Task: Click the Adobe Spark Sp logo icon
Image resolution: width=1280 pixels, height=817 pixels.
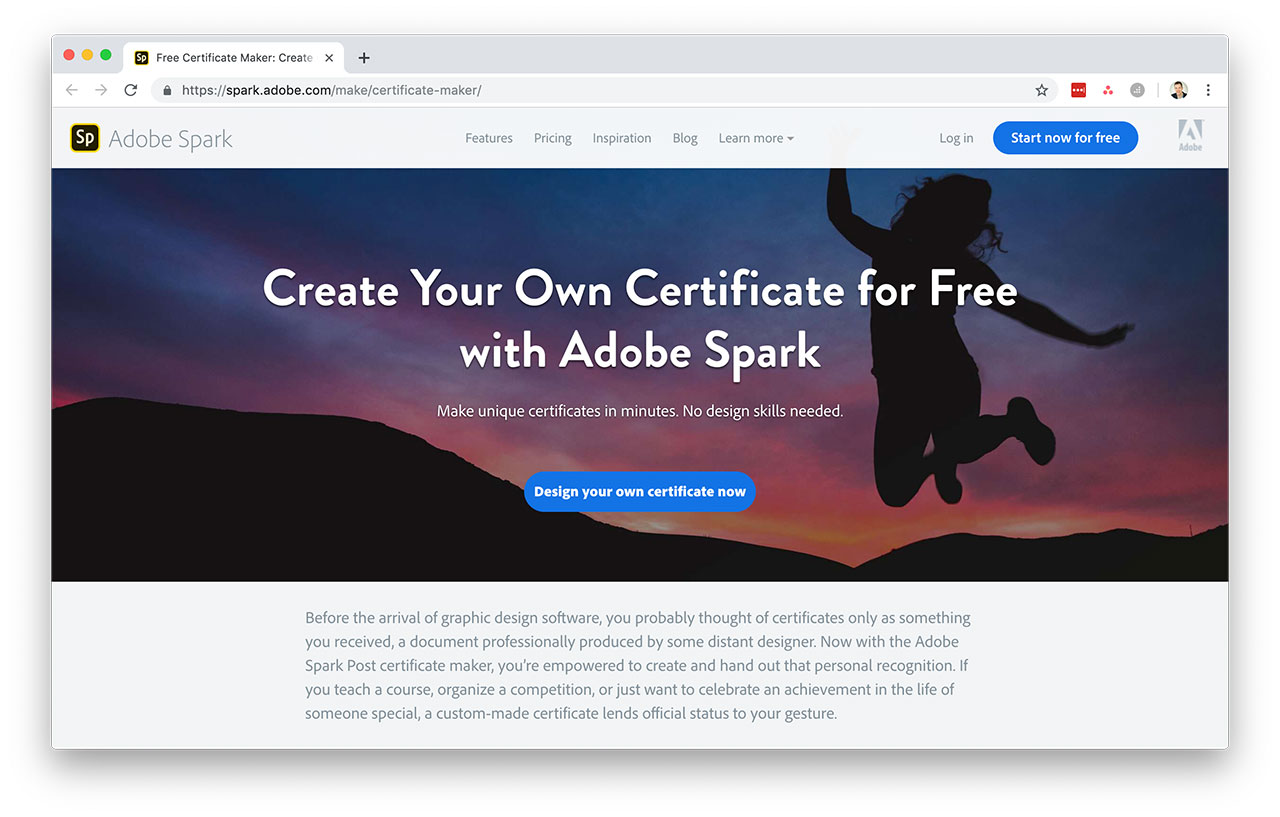Action: pyautogui.click(x=85, y=138)
